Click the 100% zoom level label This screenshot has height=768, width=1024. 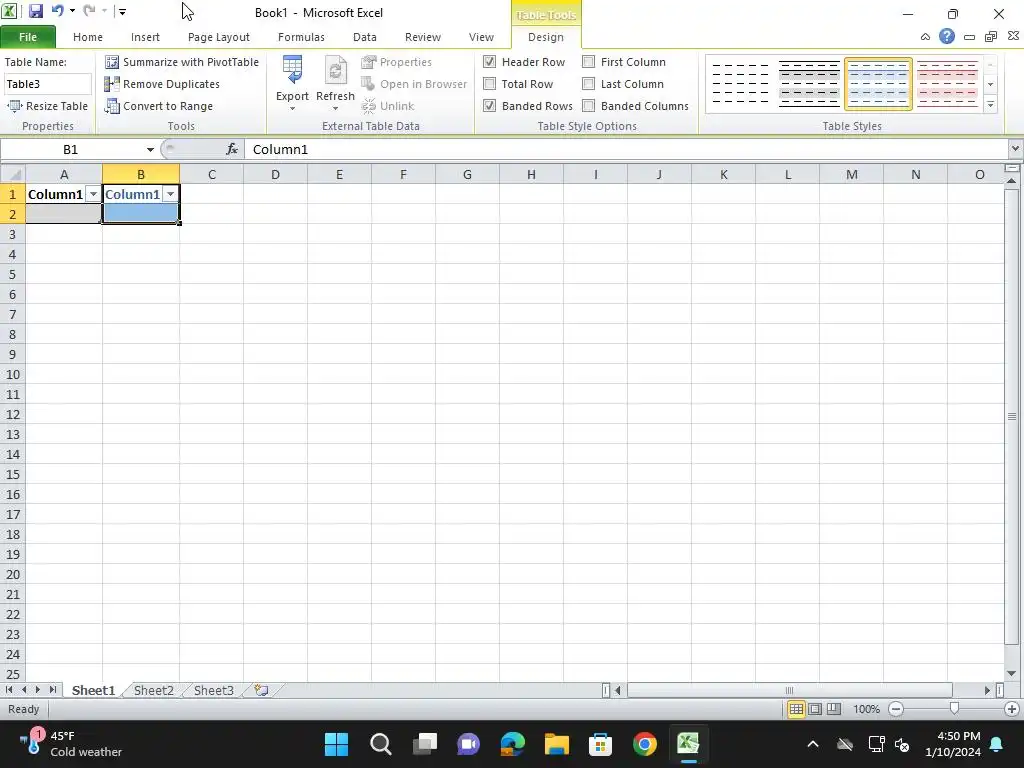point(866,709)
